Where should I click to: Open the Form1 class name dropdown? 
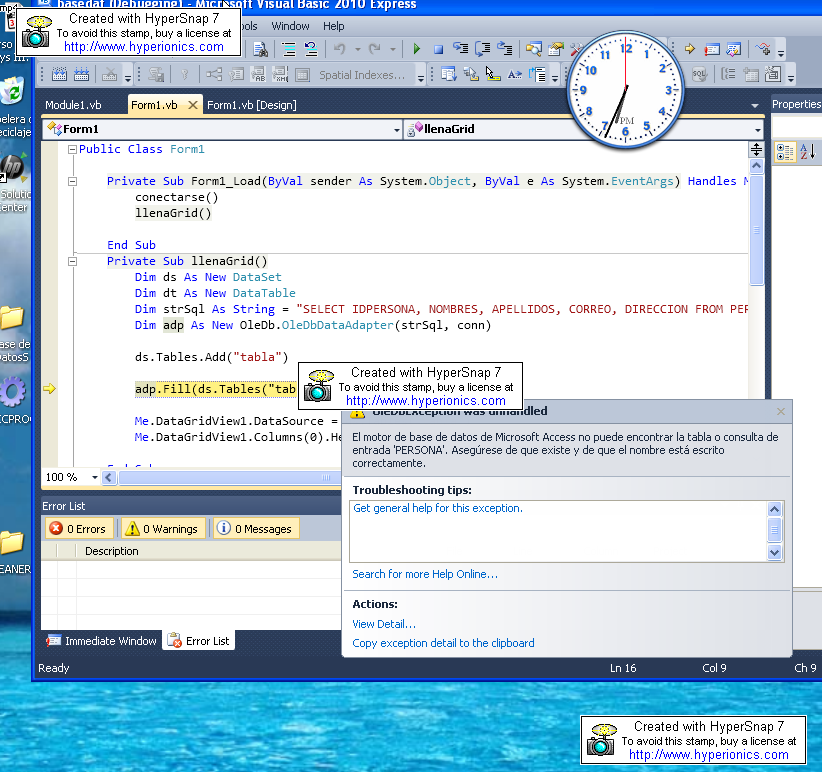pyautogui.click(x=397, y=129)
